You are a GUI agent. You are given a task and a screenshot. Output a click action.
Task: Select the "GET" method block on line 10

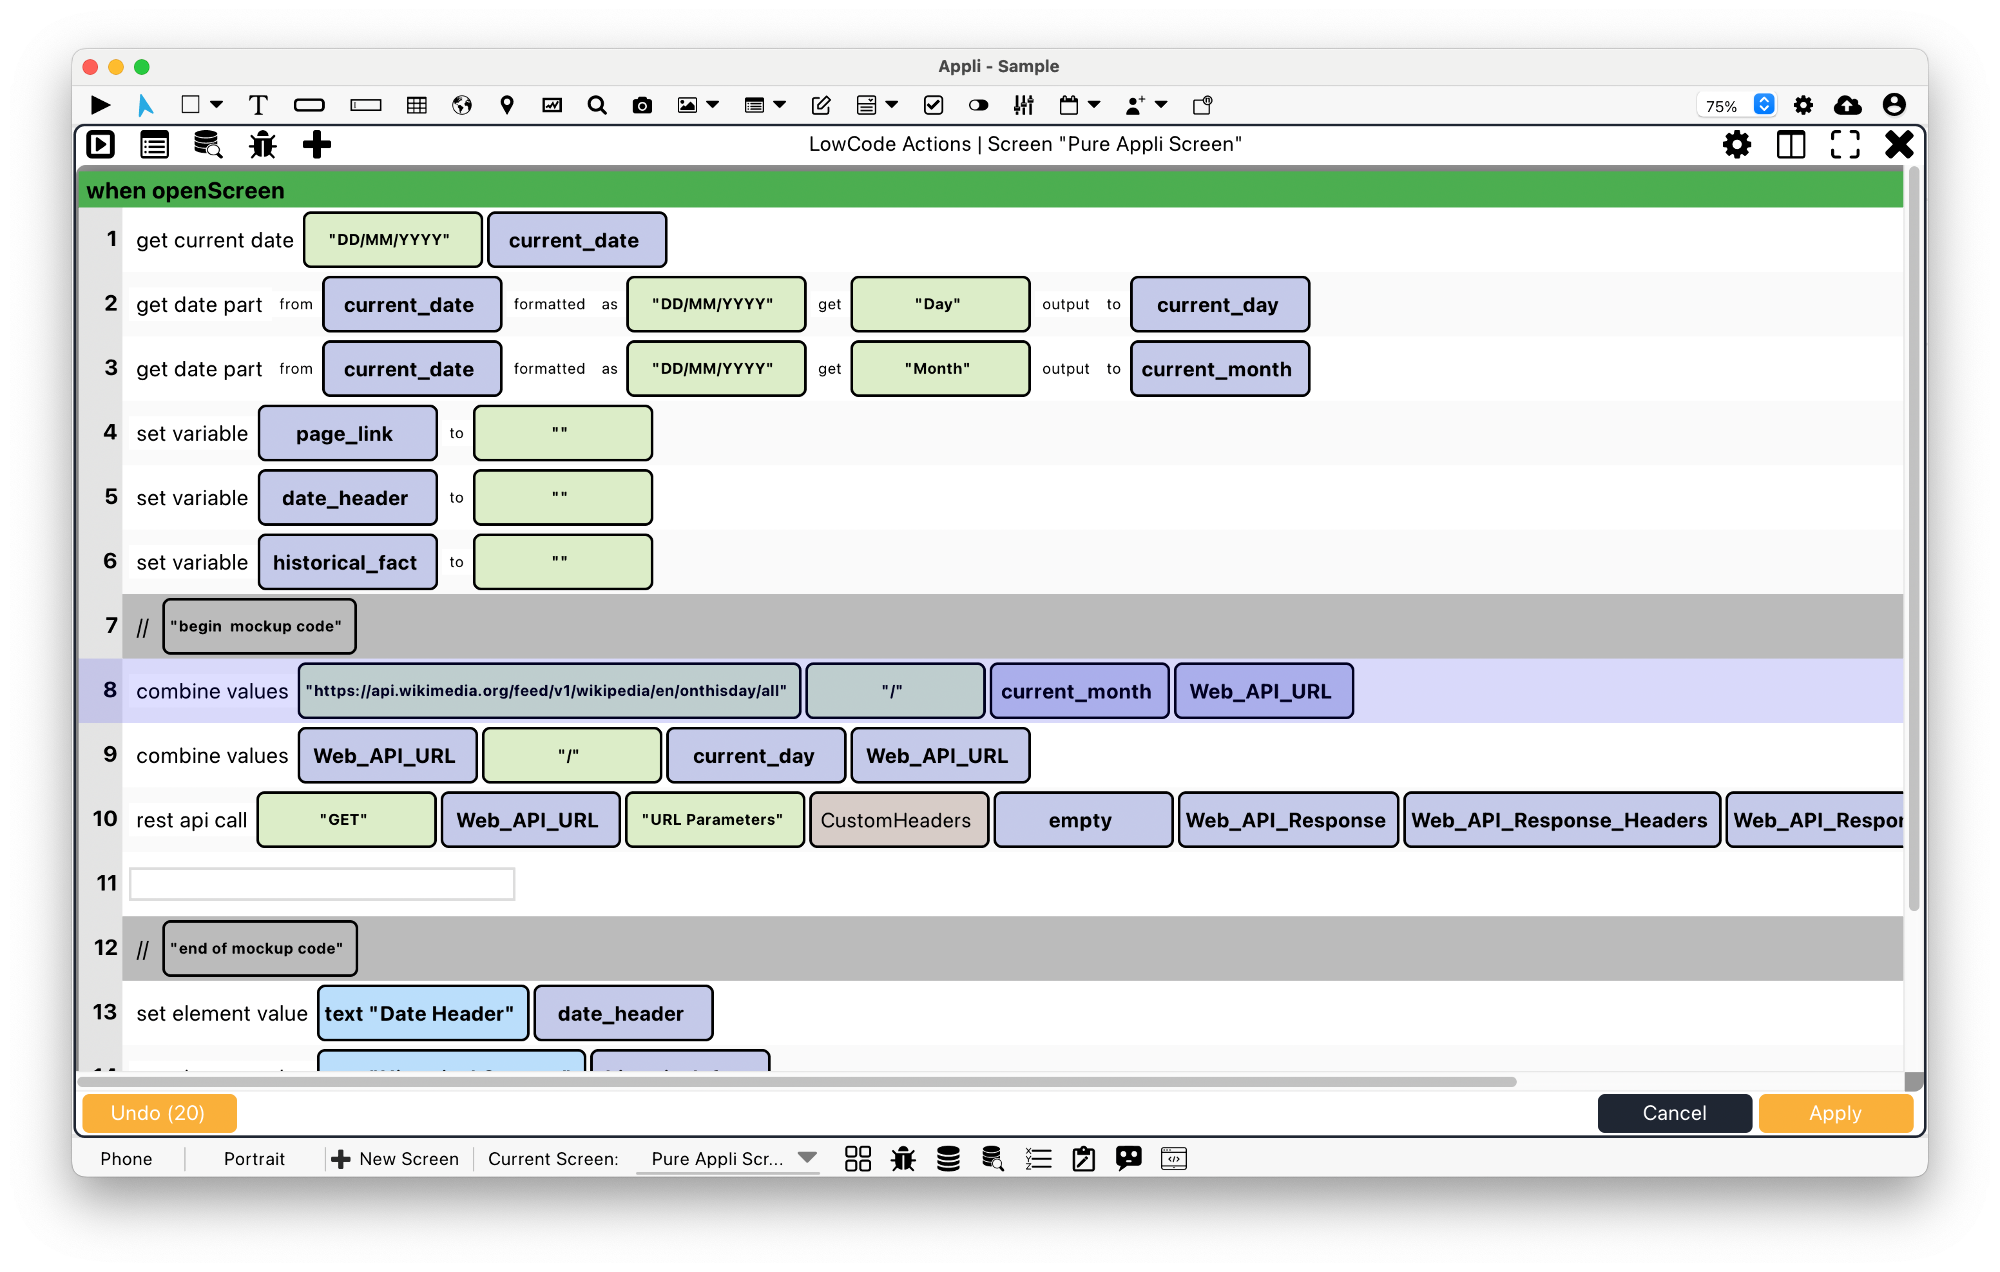coord(346,820)
